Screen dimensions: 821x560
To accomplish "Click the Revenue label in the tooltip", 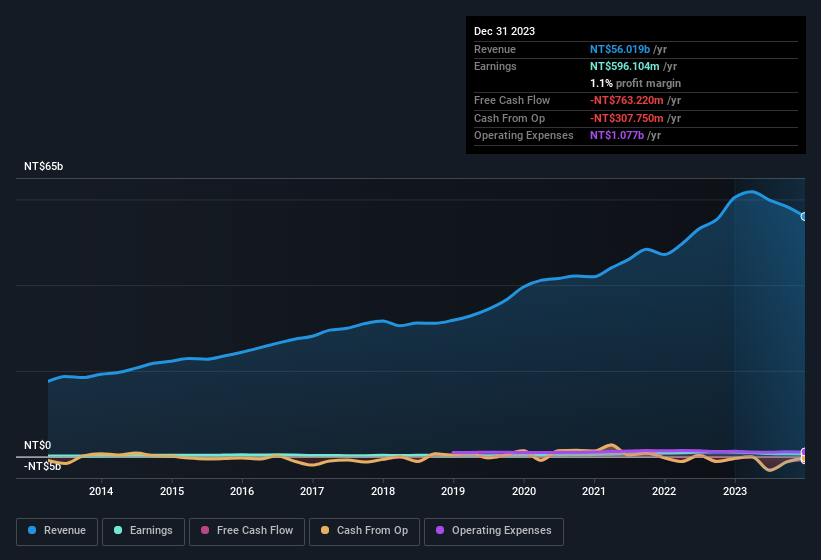I will coord(495,49).
